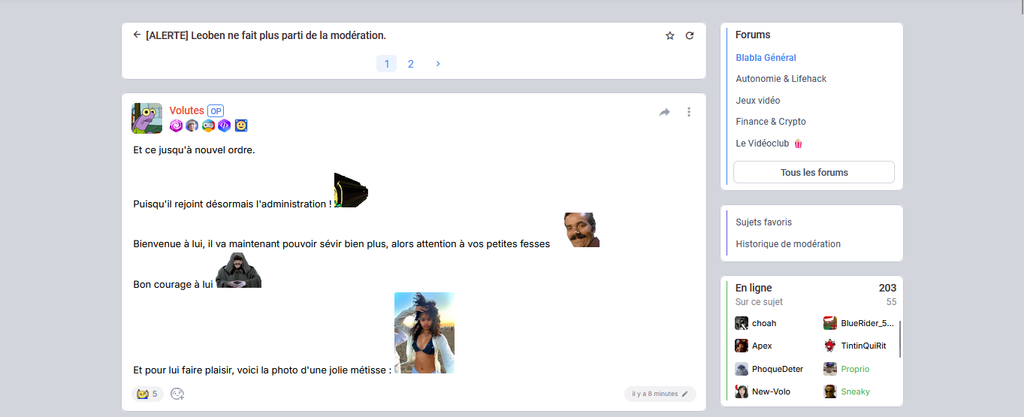Click the last yellow-face badge under Volutes

[241, 126]
